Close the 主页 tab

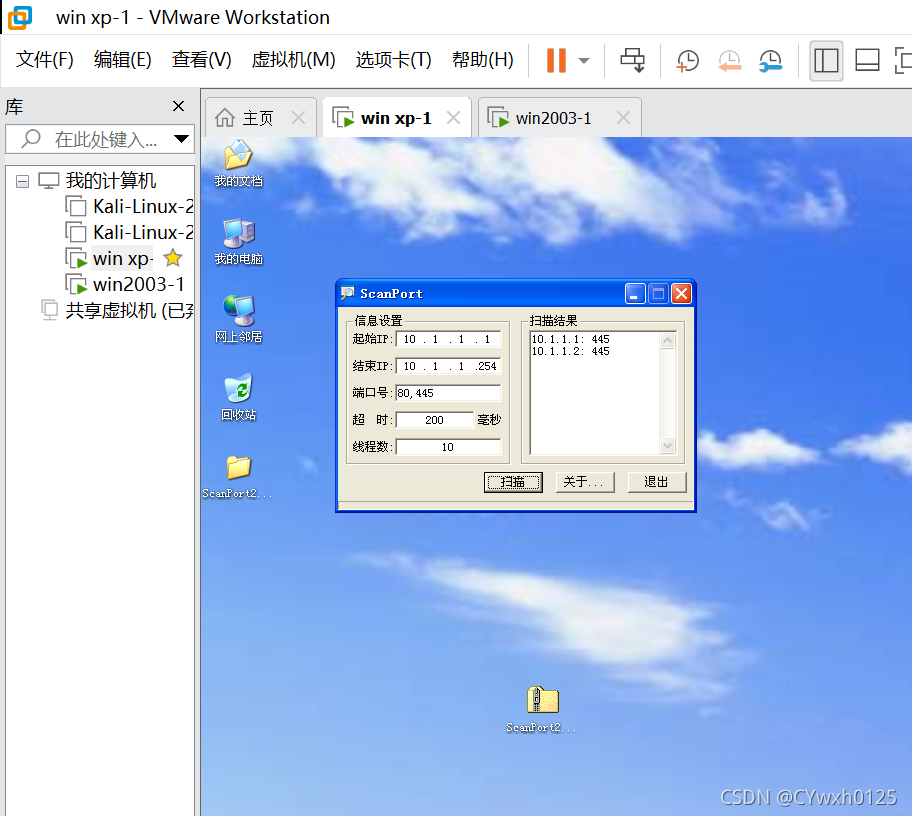298,118
